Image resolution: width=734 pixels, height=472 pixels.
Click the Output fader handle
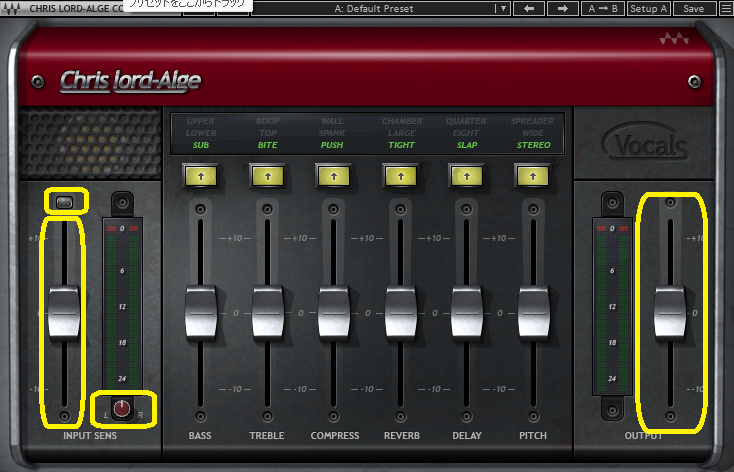pos(670,312)
